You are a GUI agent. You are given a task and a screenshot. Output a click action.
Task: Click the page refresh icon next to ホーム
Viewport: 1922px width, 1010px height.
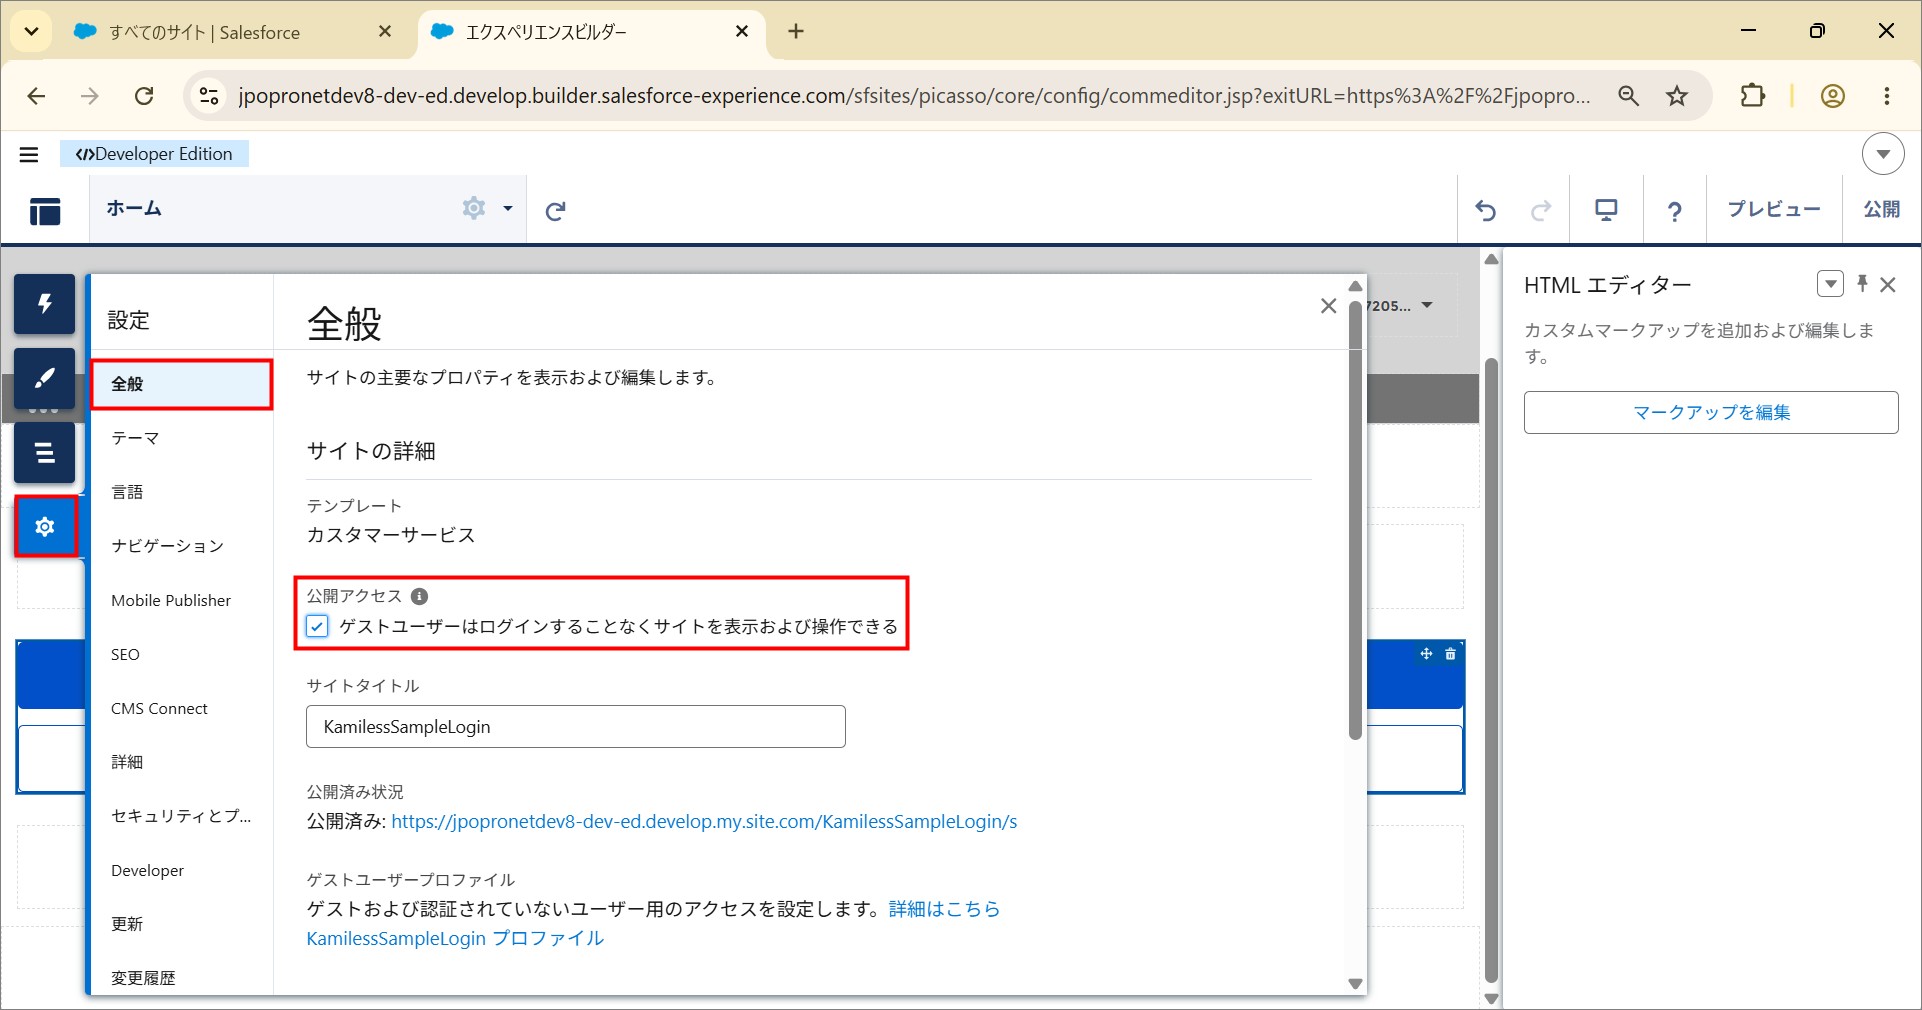556,210
